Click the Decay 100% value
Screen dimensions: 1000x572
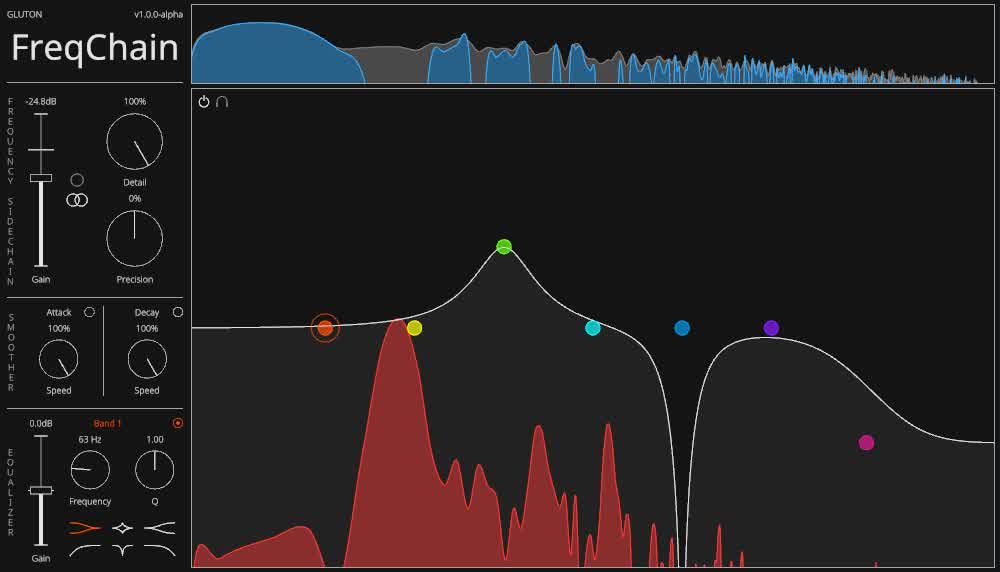coord(147,328)
